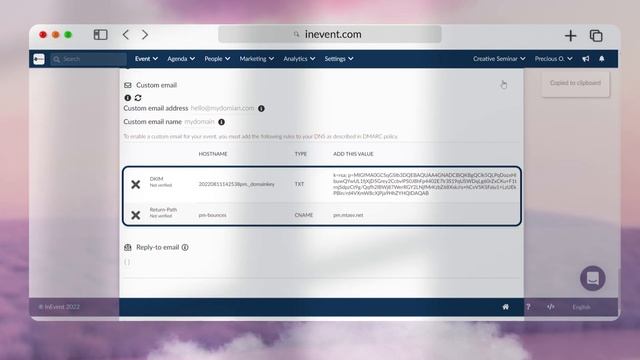
Task: Open the Agenda dropdown menu
Action: 181,59
